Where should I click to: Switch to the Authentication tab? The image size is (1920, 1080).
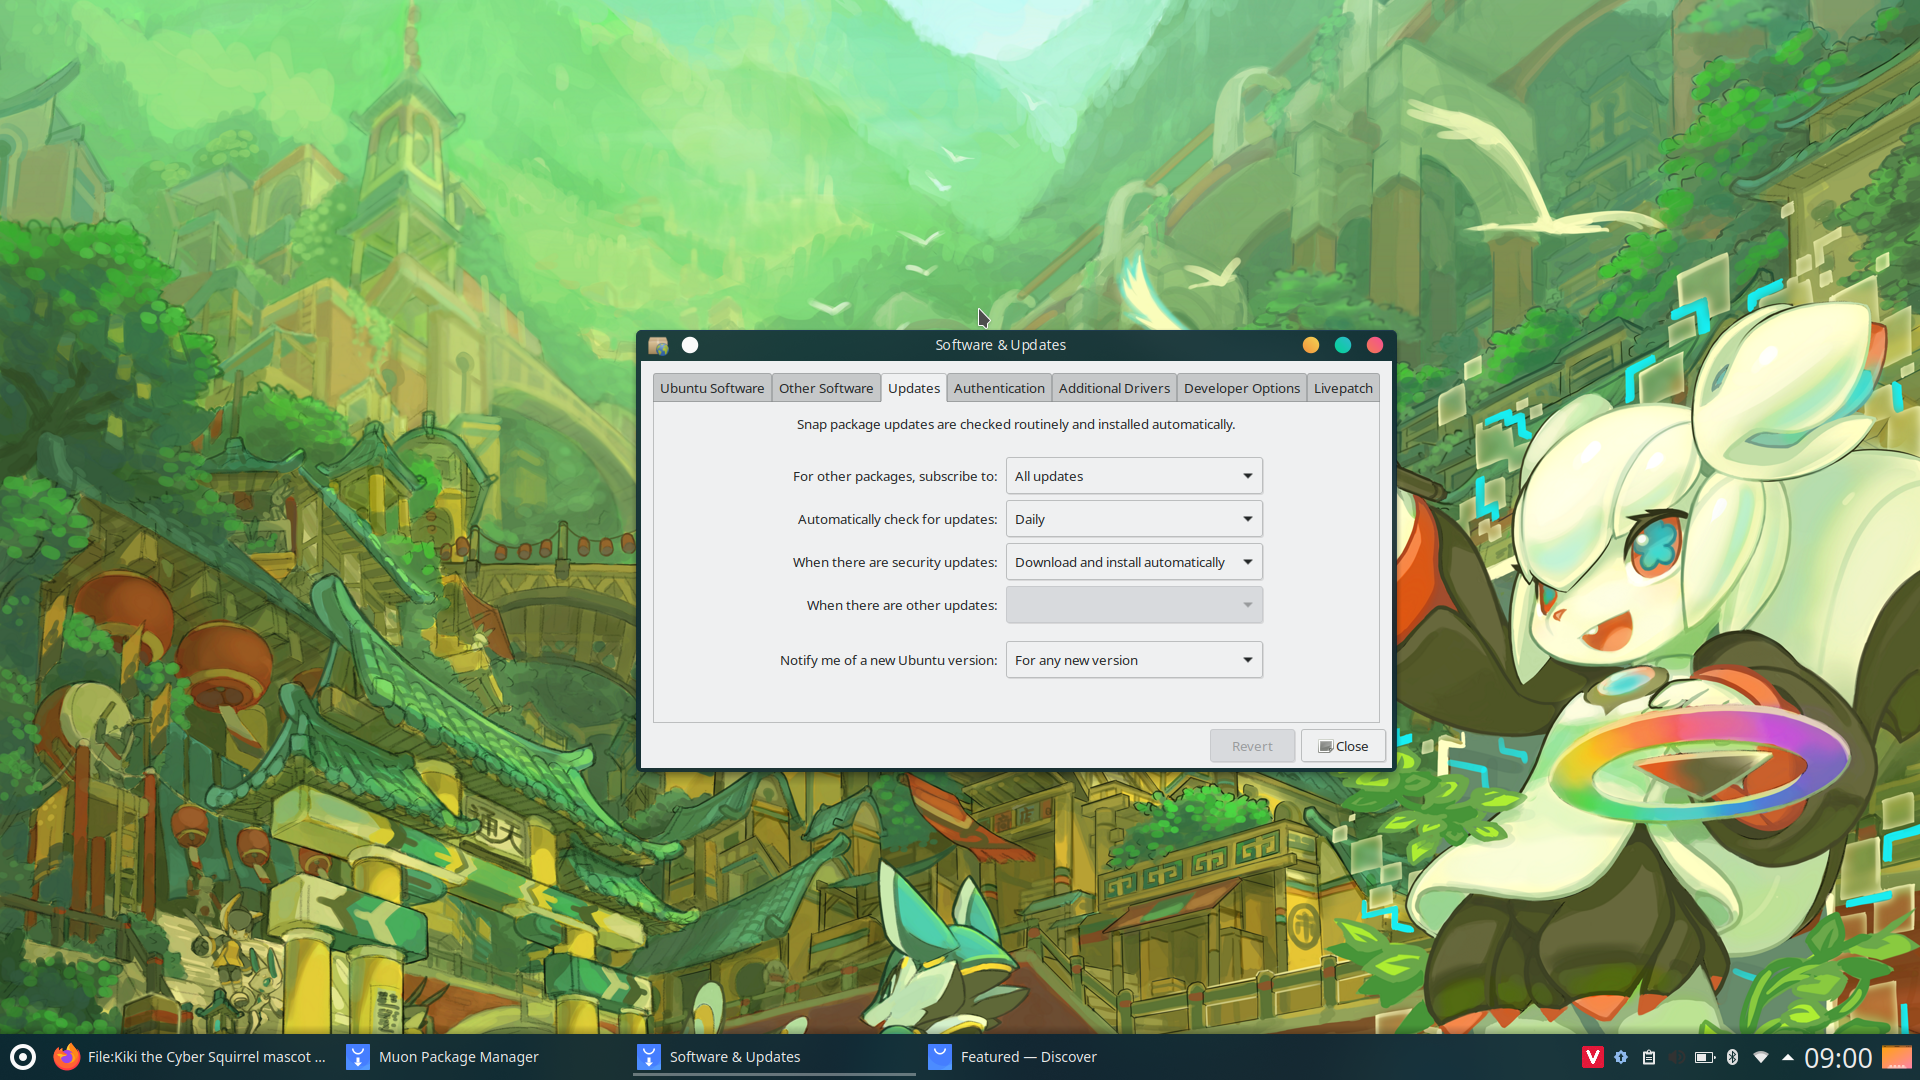click(x=999, y=388)
